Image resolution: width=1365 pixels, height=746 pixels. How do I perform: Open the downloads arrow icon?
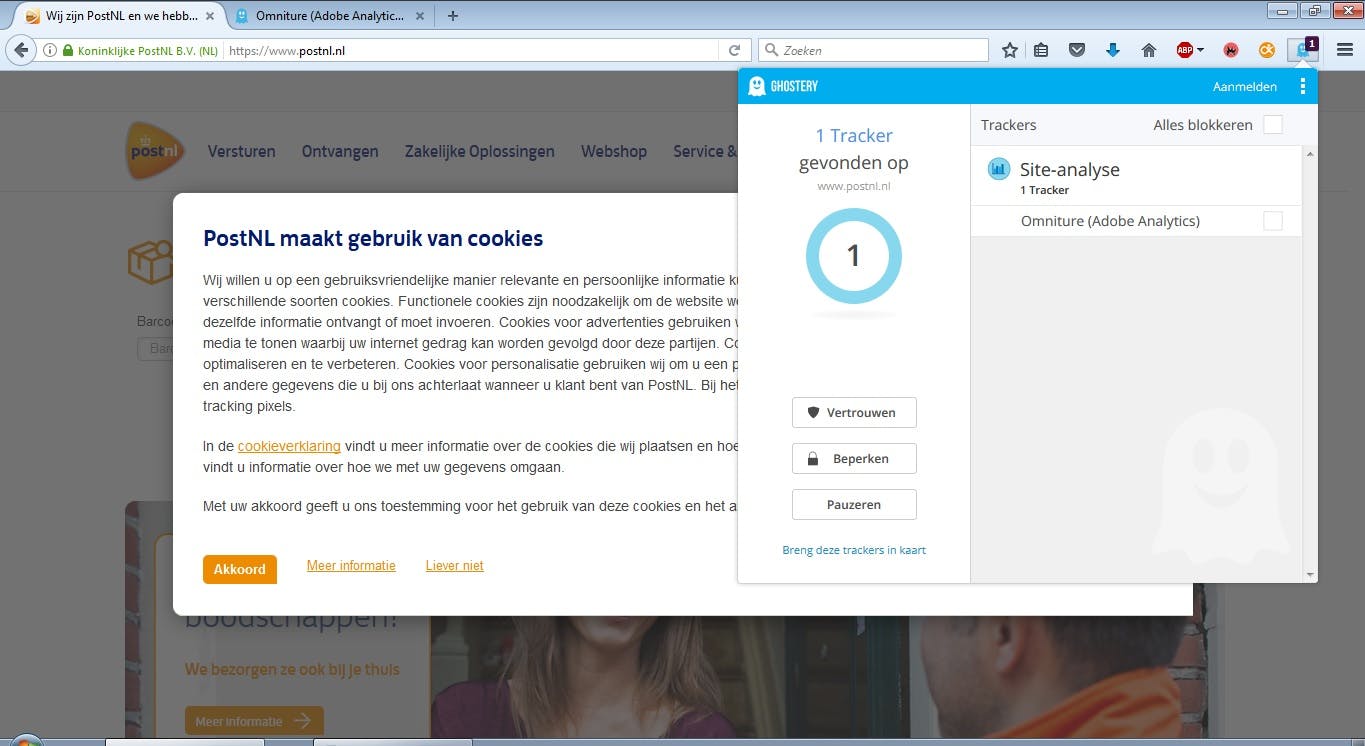(x=1113, y=50)
